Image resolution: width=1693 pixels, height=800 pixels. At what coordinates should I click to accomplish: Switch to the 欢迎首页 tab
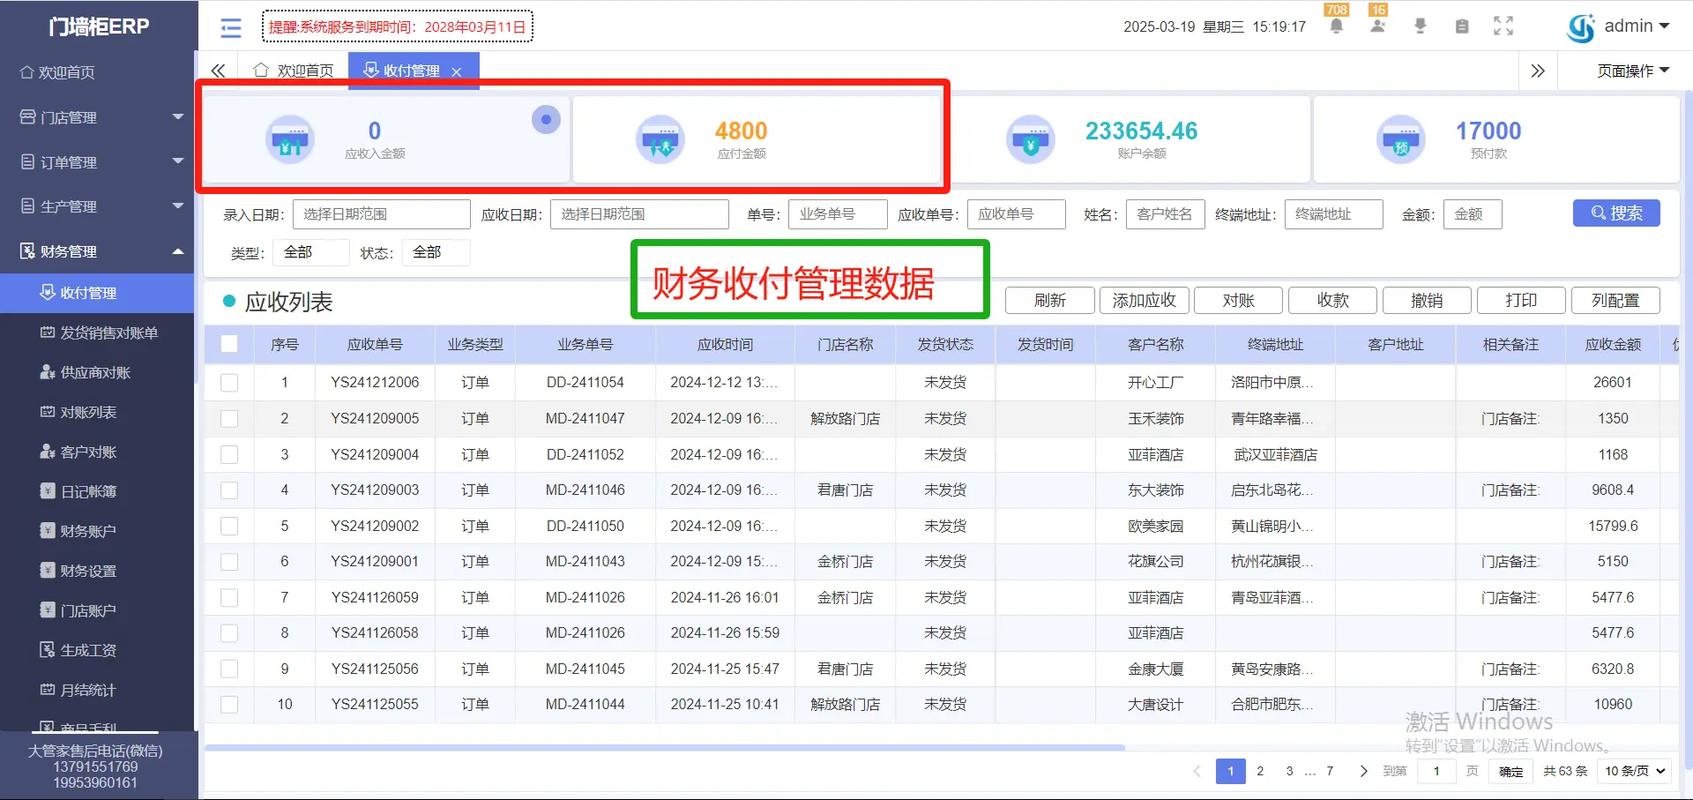(294, 70)
